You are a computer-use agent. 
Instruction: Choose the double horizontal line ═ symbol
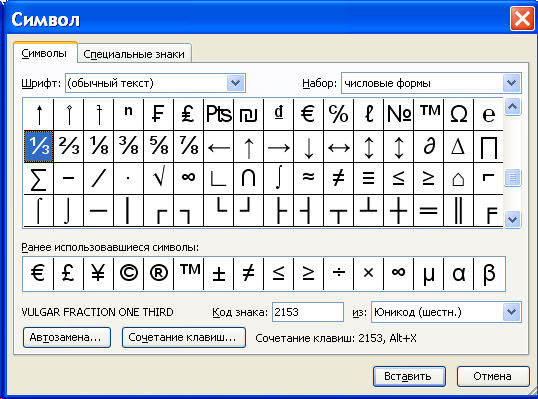click(429, 210)
